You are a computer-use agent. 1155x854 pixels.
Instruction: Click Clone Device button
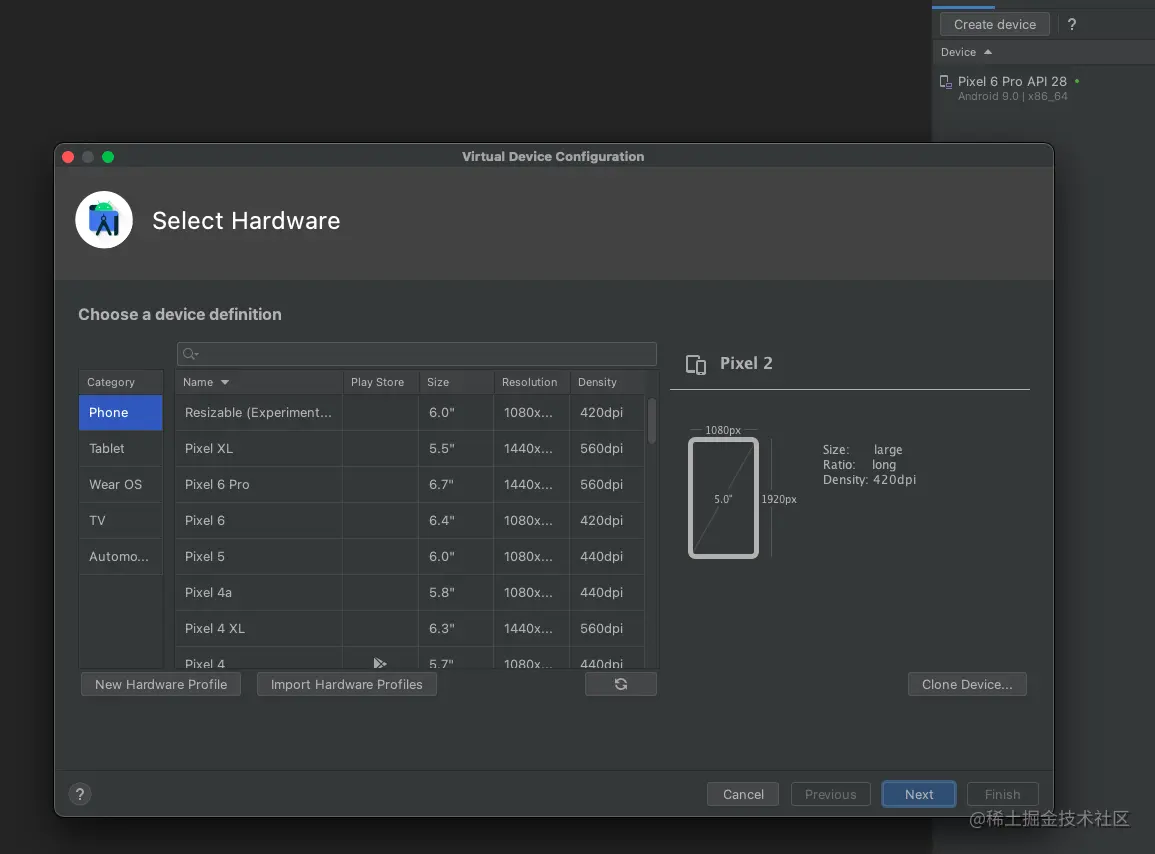966,685
